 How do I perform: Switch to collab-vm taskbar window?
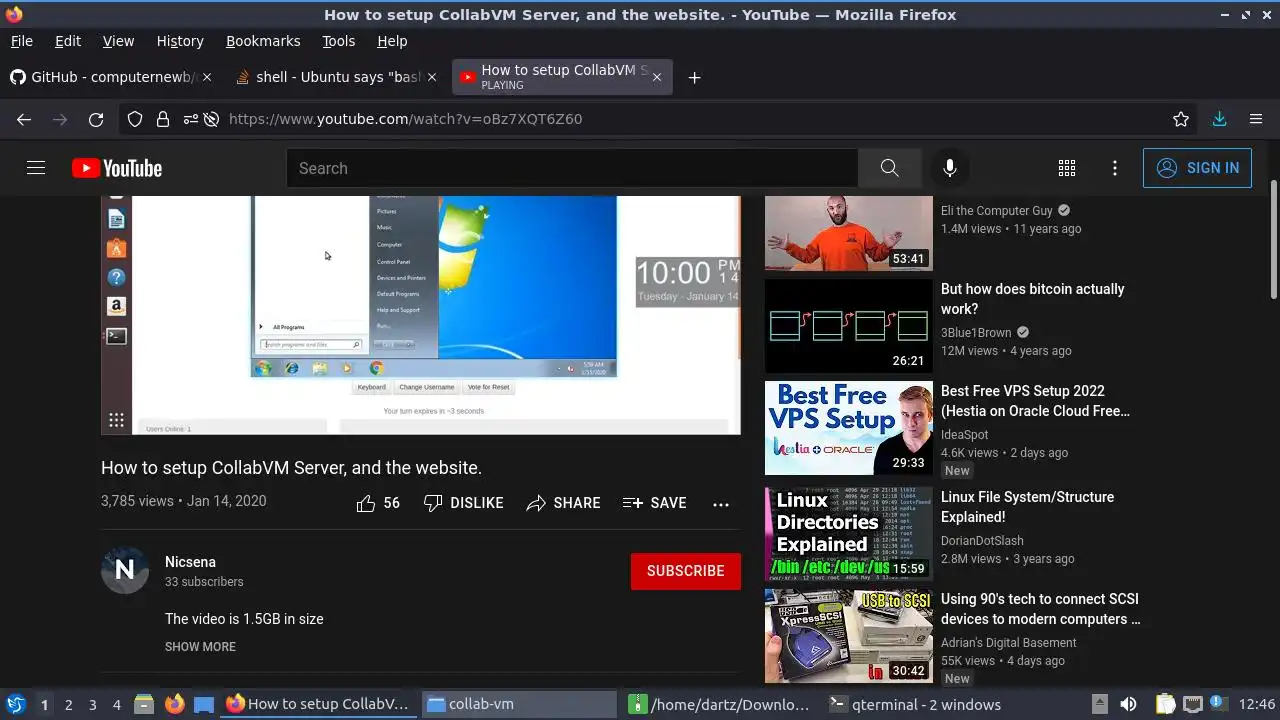[519, 704]
